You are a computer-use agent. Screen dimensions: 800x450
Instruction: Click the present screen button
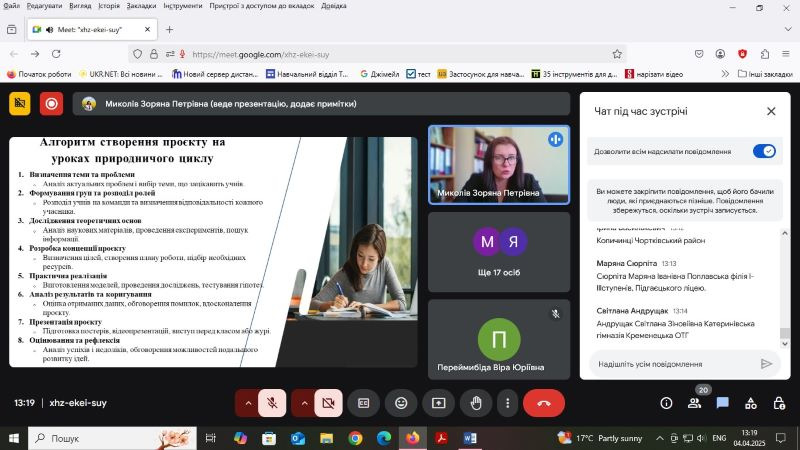coord(439,403)
